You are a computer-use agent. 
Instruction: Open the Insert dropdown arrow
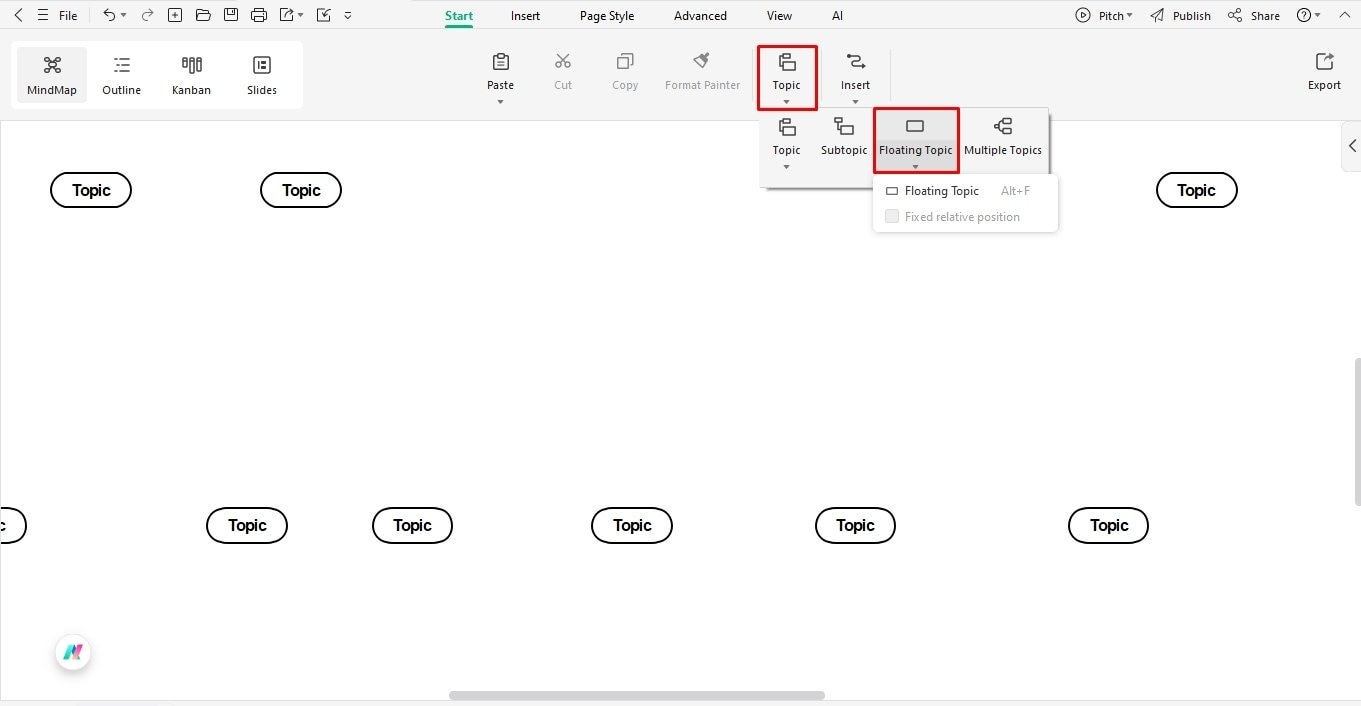tap(855, 101)
